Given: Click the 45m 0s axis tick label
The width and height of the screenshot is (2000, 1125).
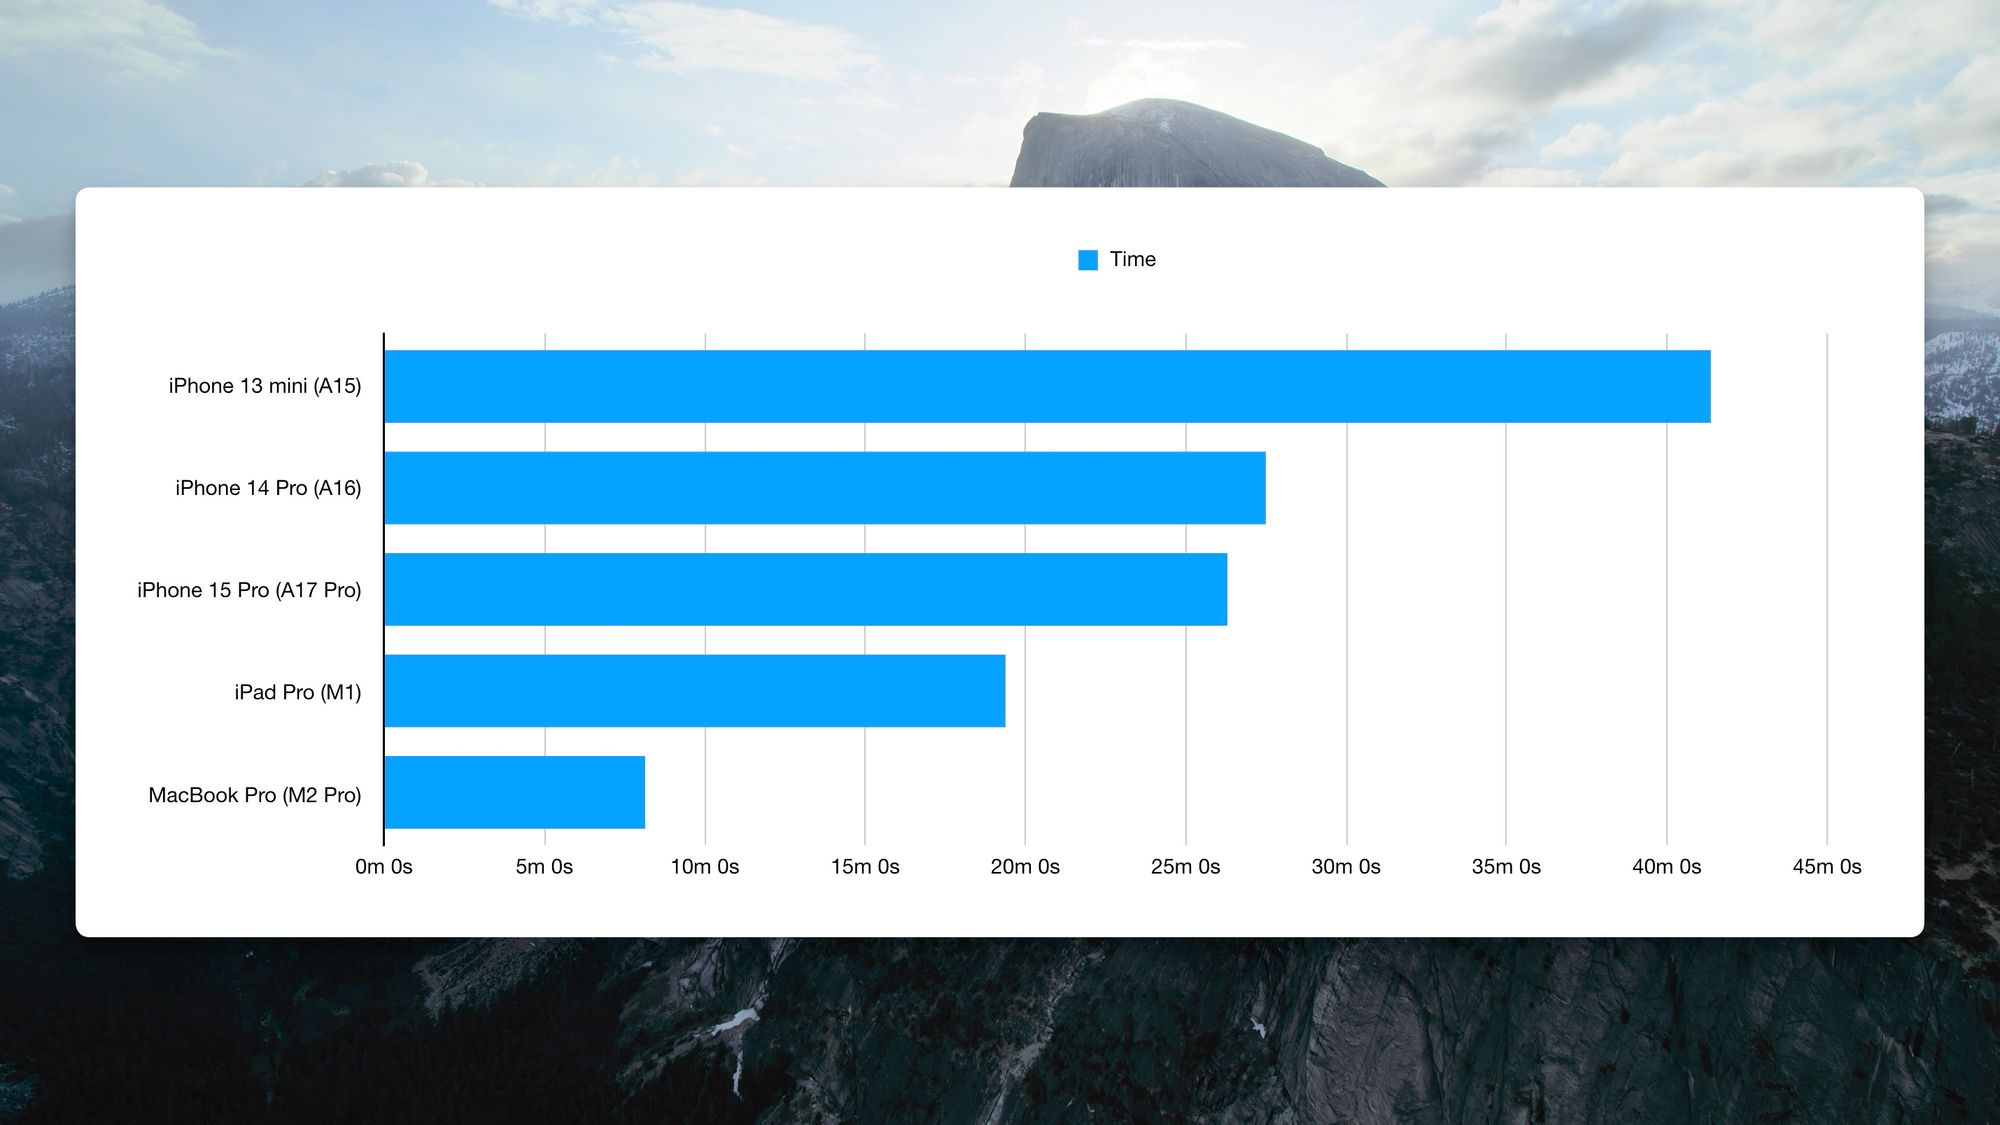Looking at the screenshot, I should tap(1827, 867).
